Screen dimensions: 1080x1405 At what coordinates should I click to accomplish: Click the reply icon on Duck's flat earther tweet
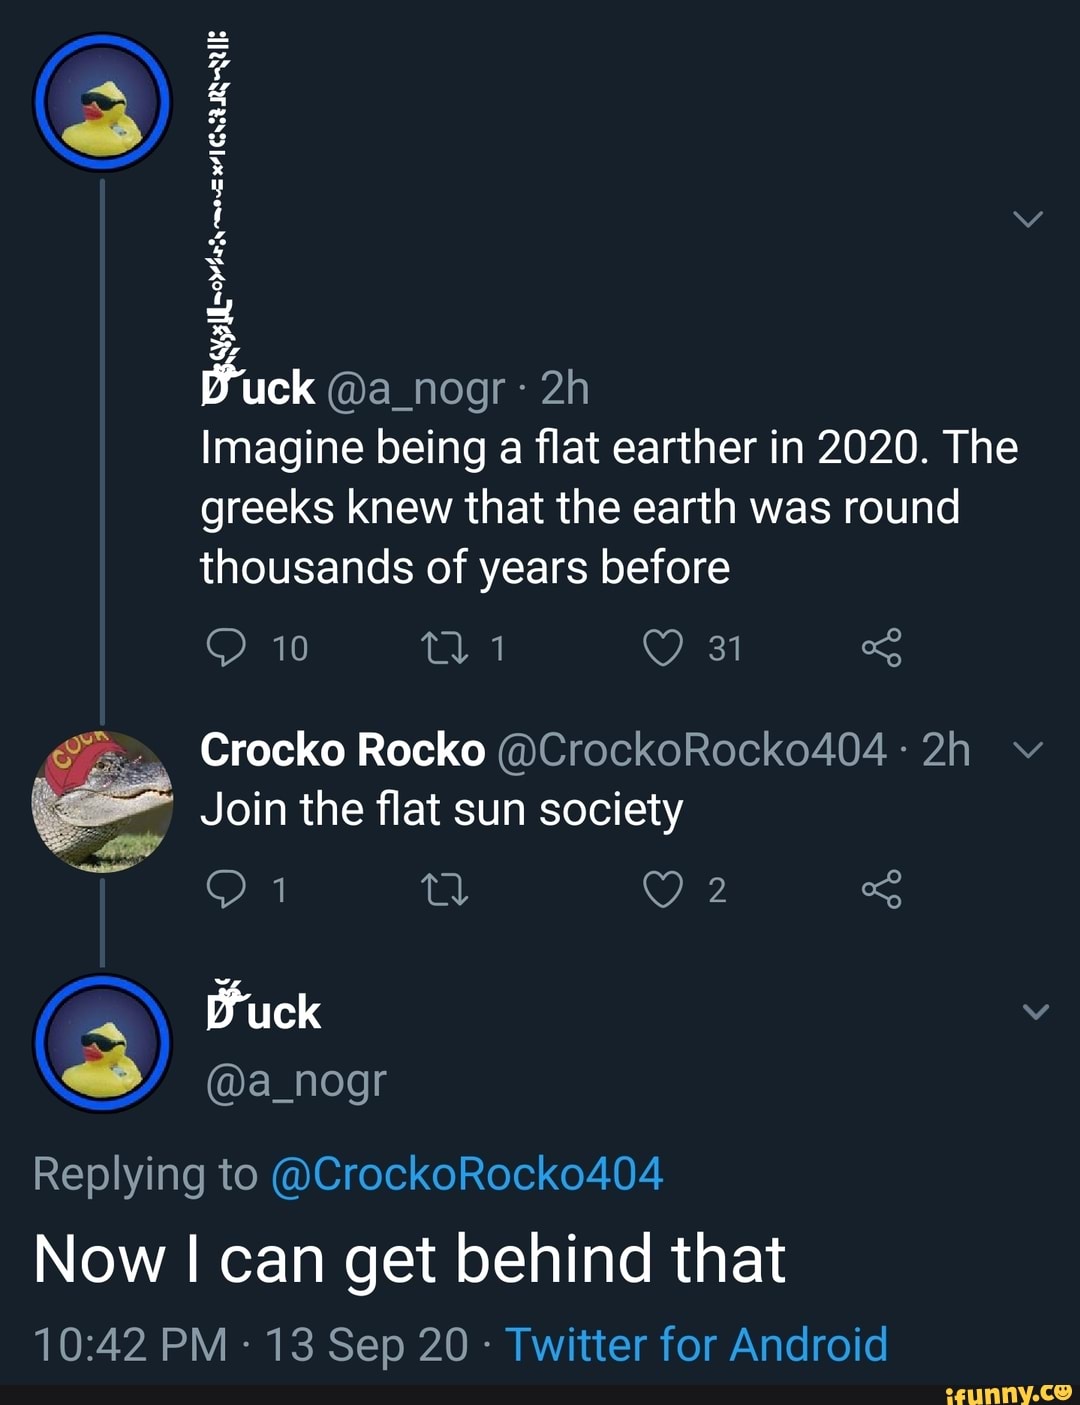tap(227, 647)
